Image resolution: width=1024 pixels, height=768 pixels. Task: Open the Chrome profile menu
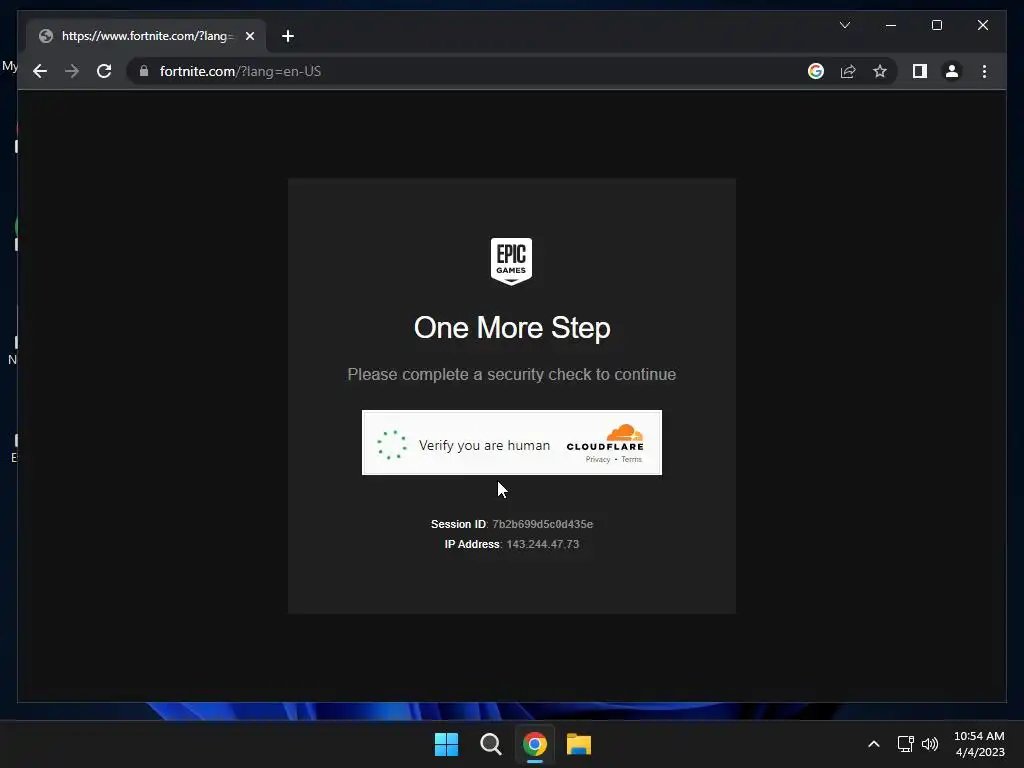pos(952,71)
